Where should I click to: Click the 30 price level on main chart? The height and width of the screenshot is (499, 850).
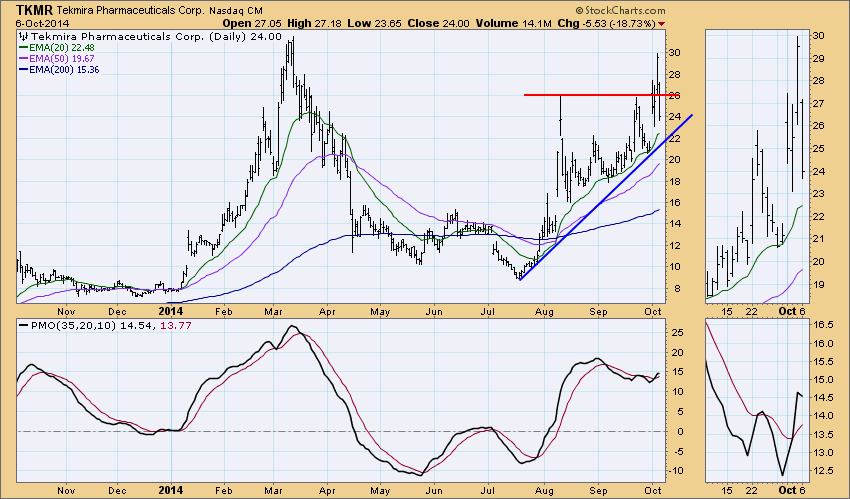674,53
